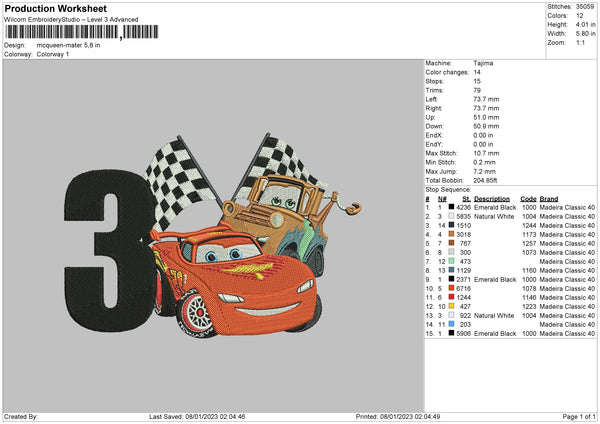The image size is (600, 424).
Task: Click the McQueen and Mater embroidery design preview
Action: (213, 236)
